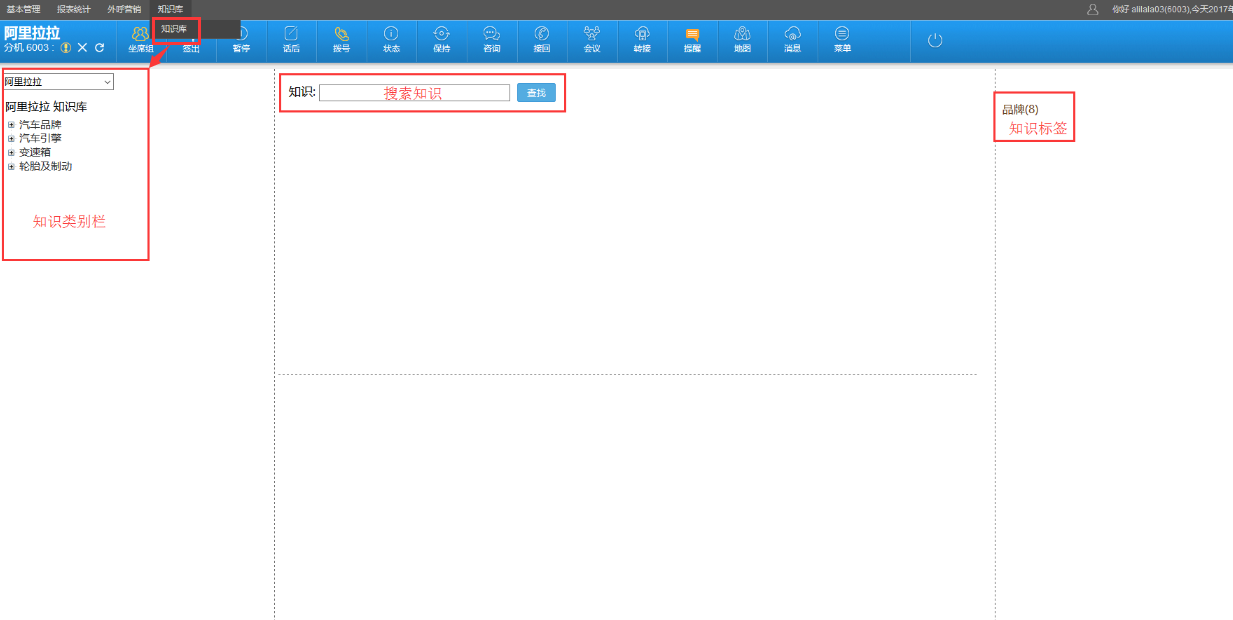Click the 查找 search button

pos(536,93)
